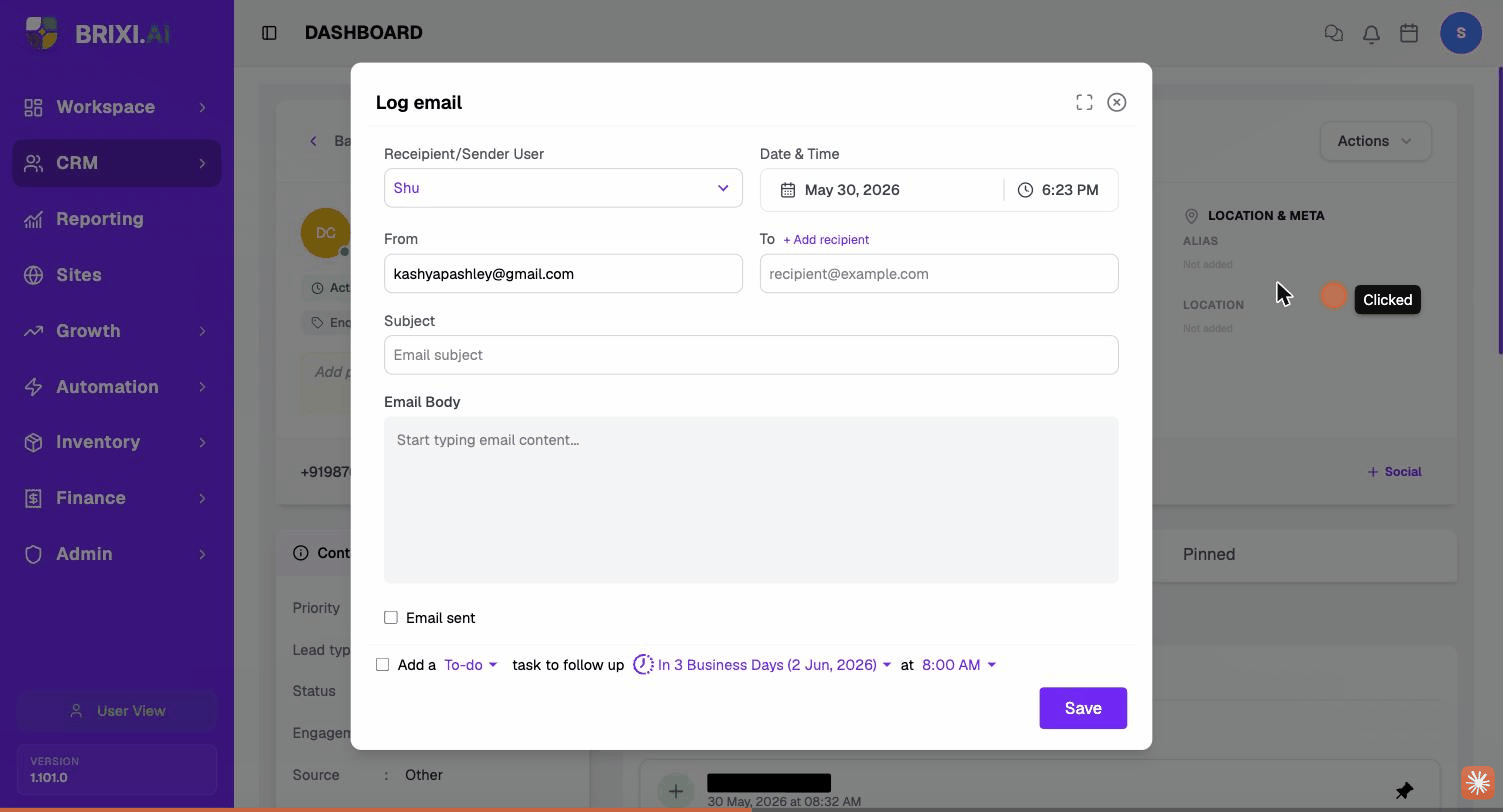1503x812 pixels.
Task: Click the + Social link
Action: [x=1394, y=472]
